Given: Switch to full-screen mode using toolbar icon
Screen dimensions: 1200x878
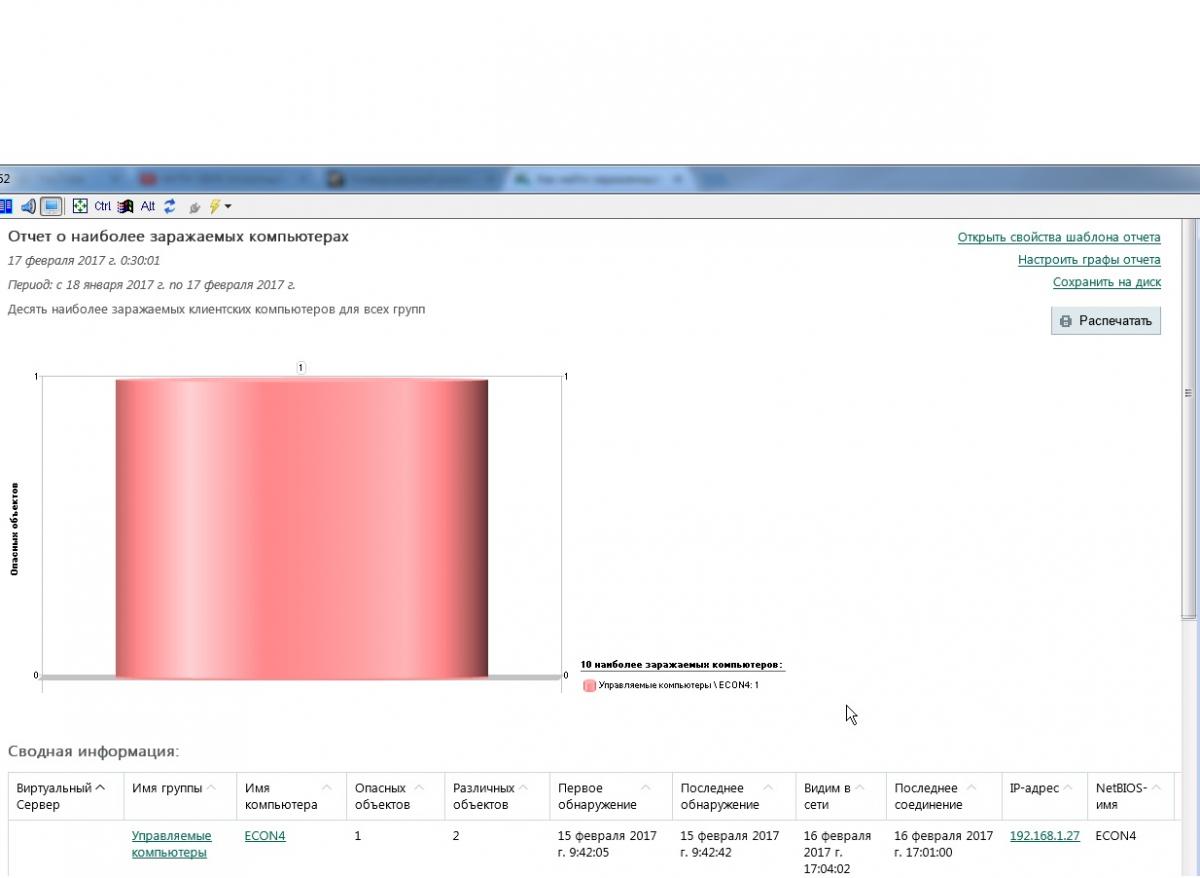Looking at the screenshot, I should [x=80, y=206].
